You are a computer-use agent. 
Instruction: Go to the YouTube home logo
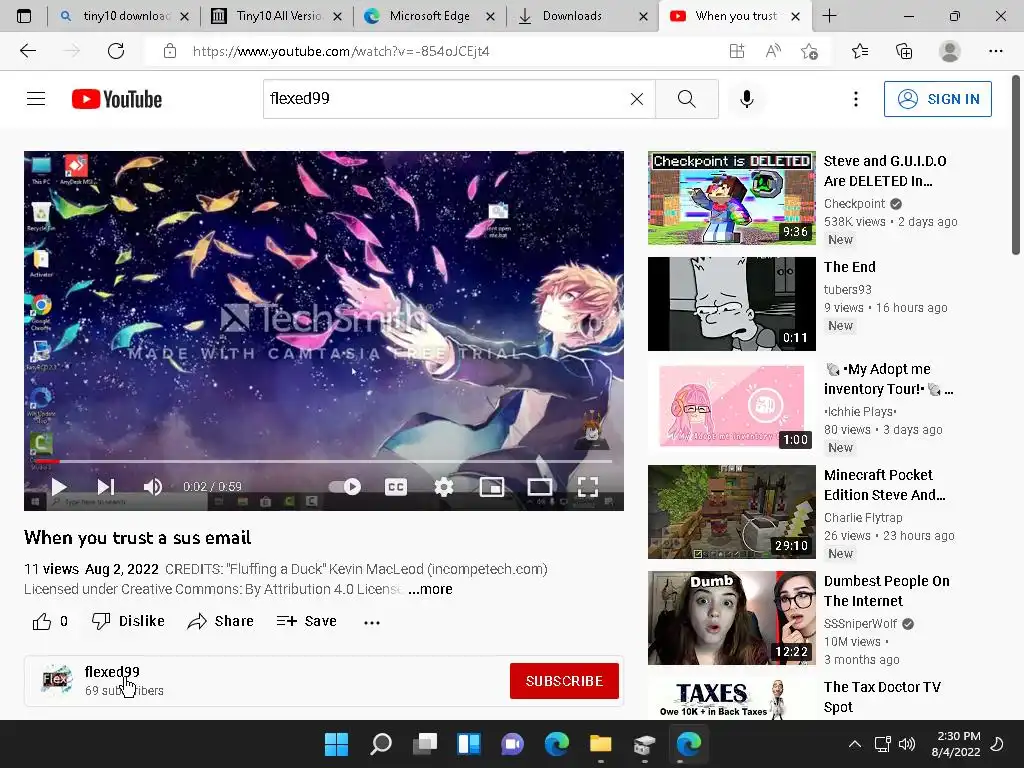point(117,99)
